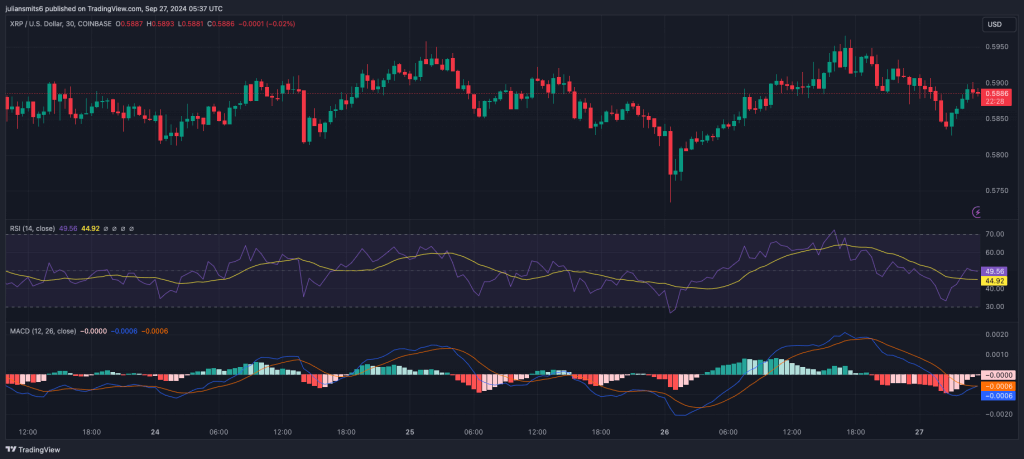The height and width of the screenshot is (459, 1024).
Task: Click the 60.00 RSI scale label
Action: pos(995,252)
